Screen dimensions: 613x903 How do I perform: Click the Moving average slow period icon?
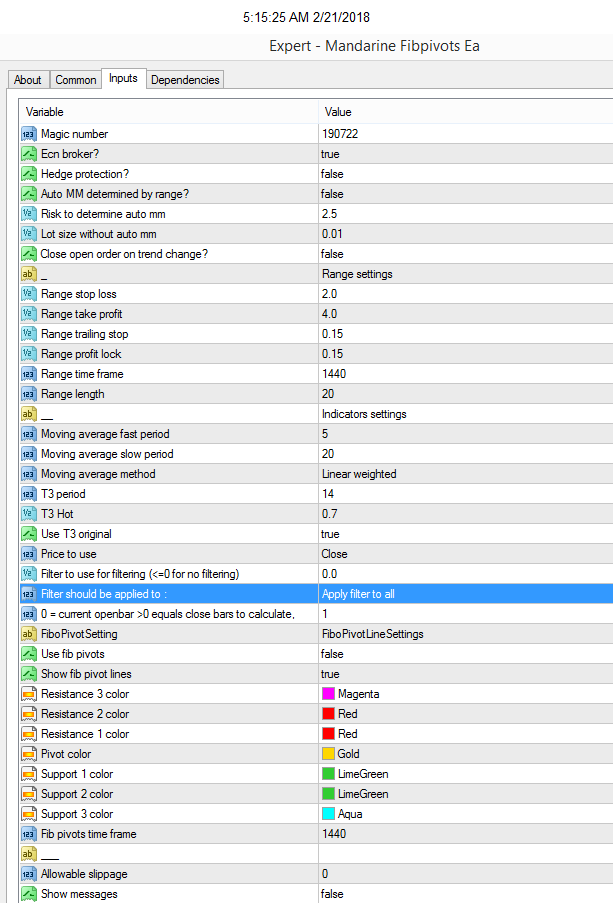point(29,454)
